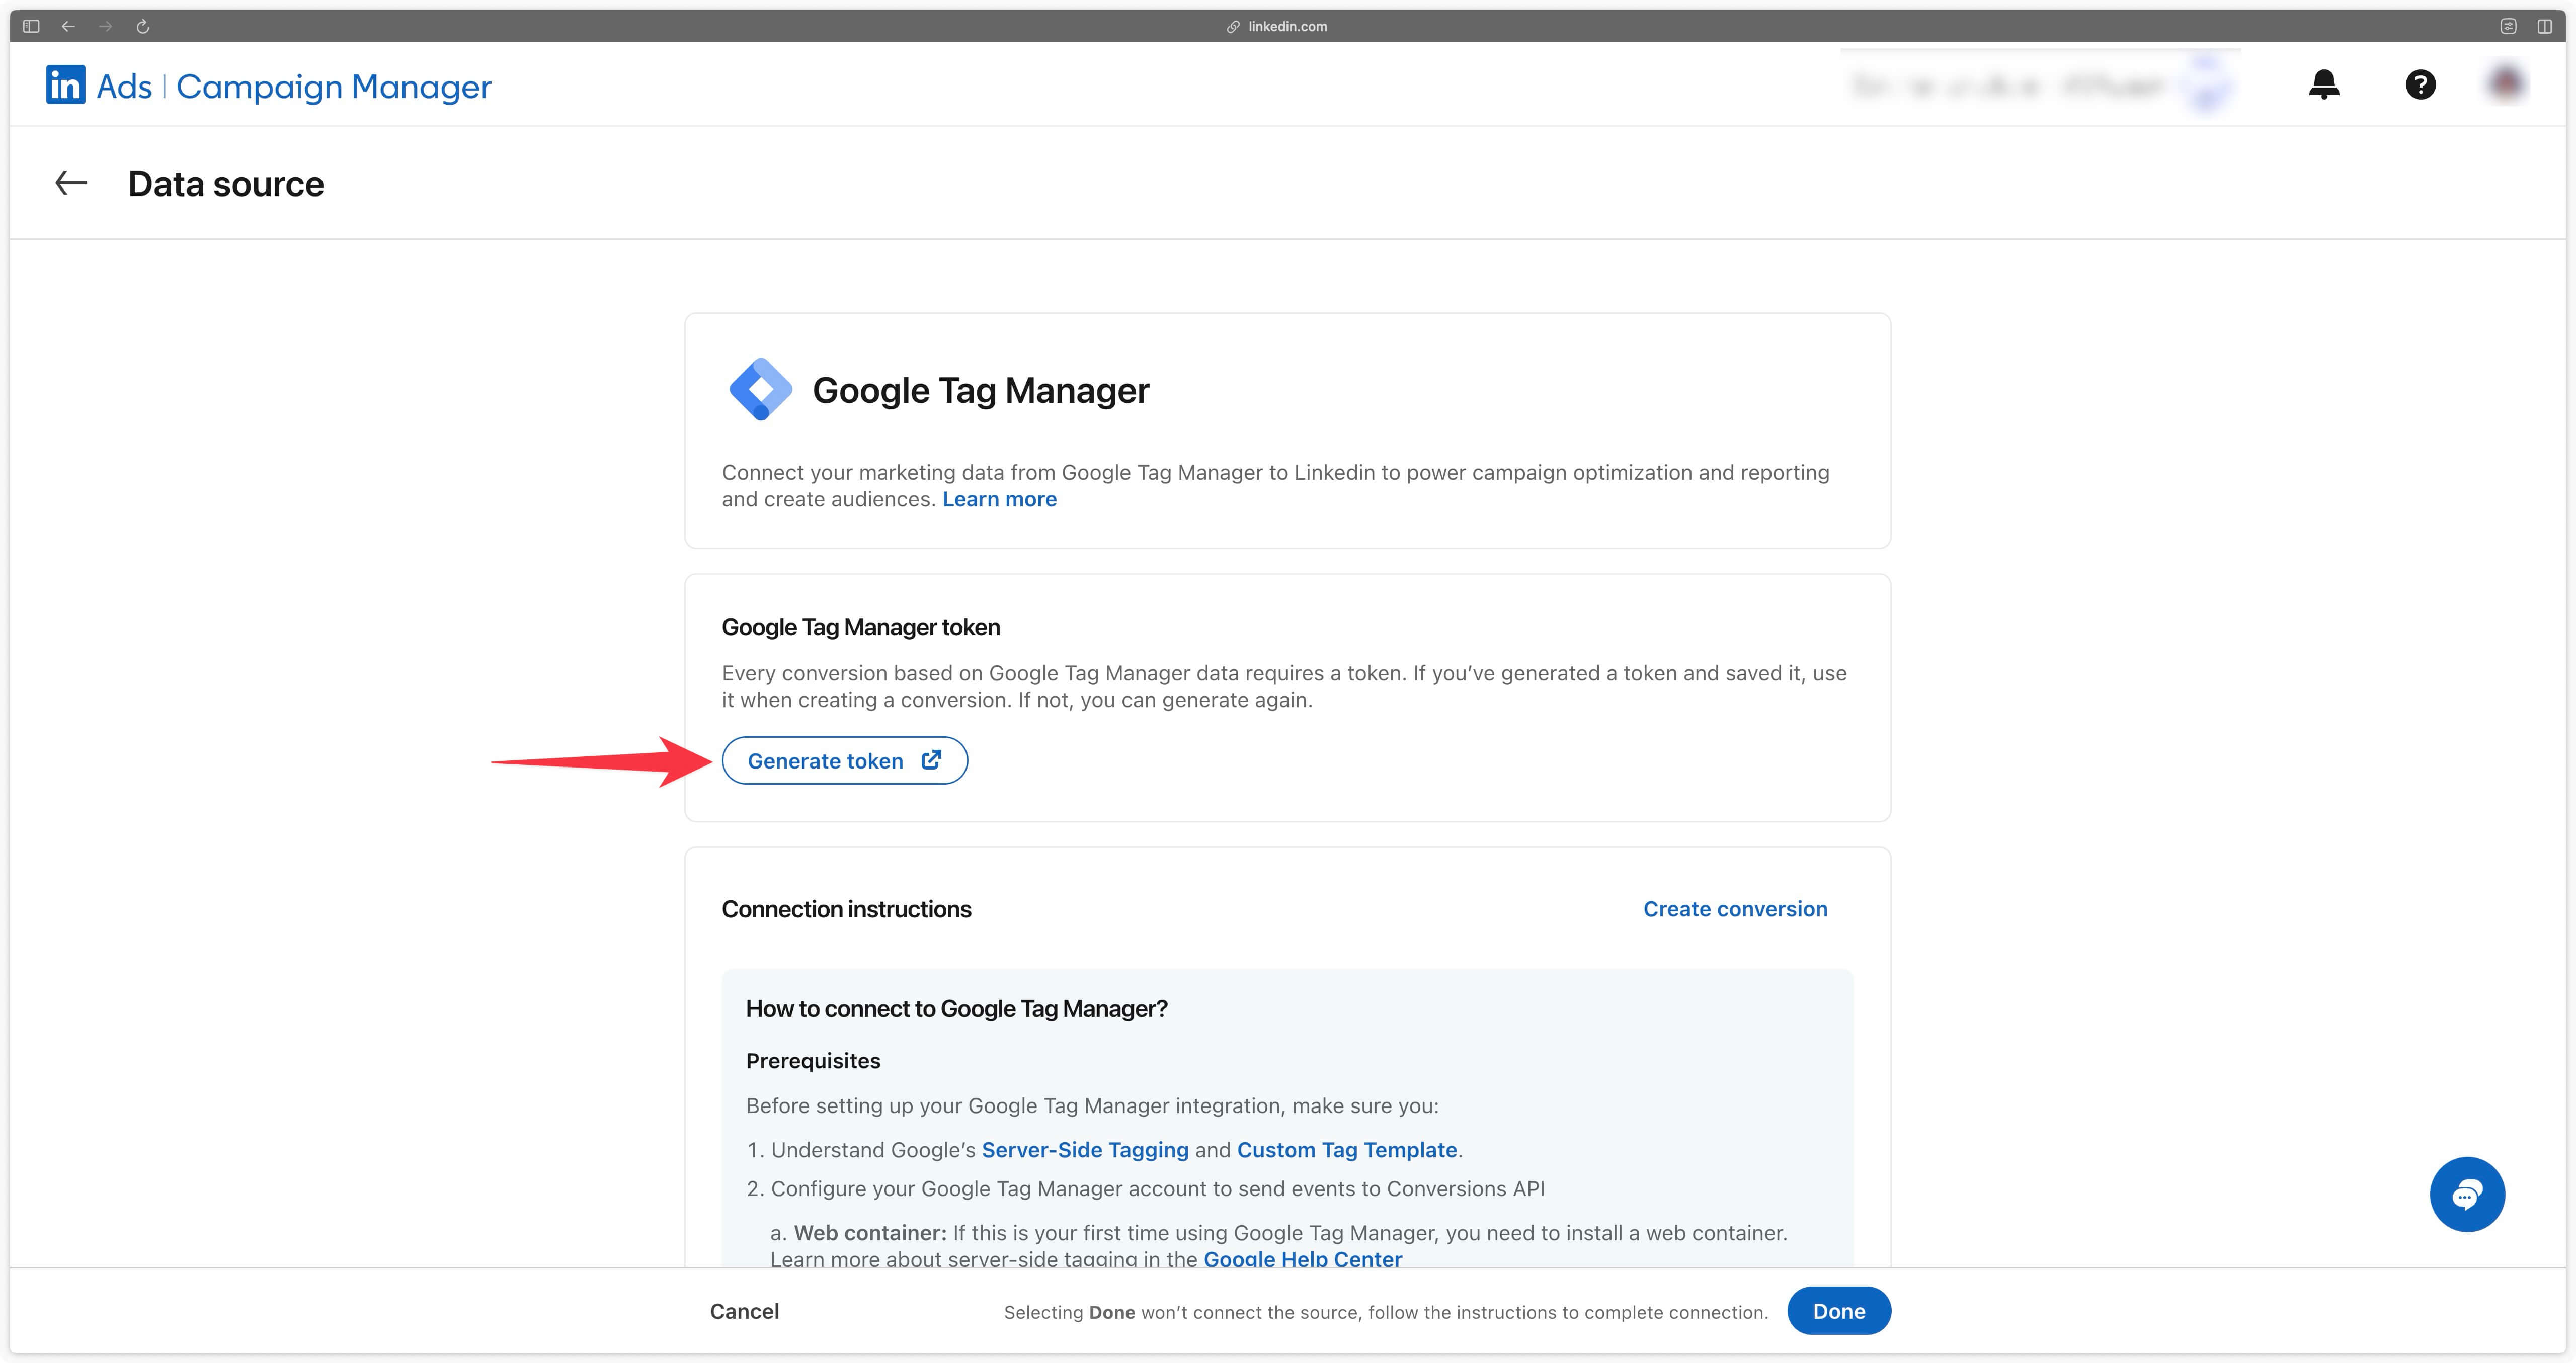The image size is (2576, 1363).
Task: Click the browser back arrow
Action: (68, 27)
